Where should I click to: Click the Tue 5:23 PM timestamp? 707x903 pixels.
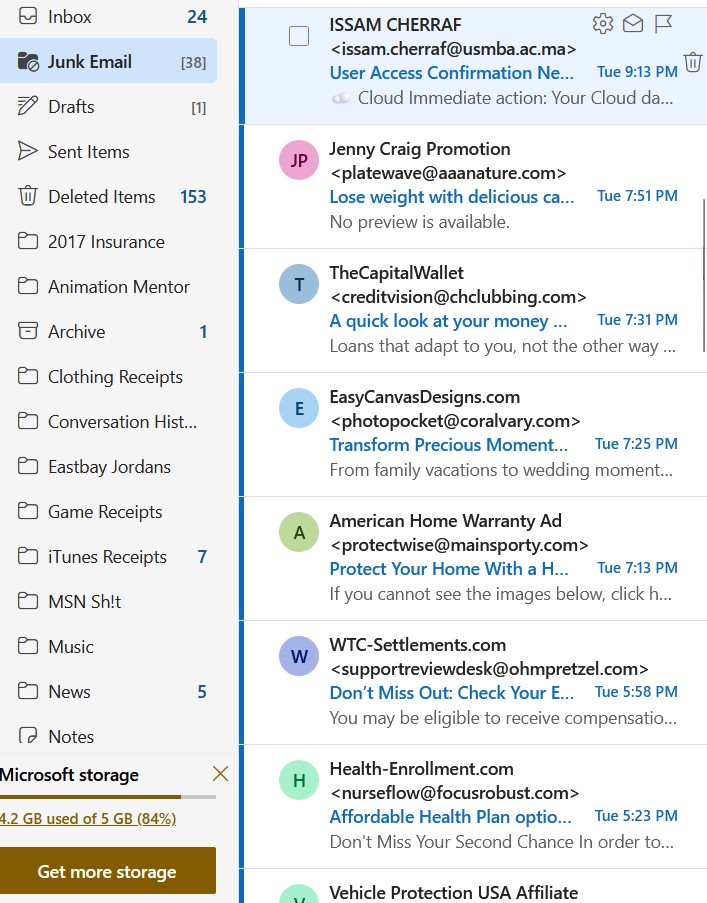coord(636,815)
